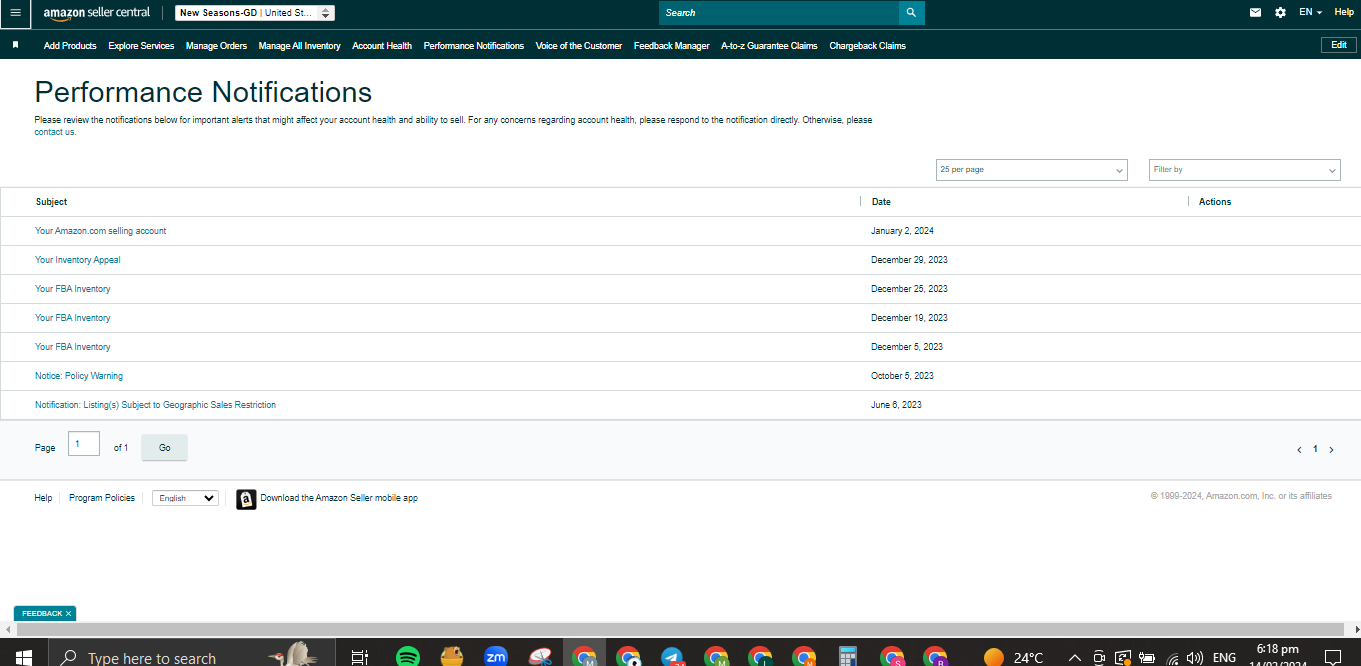Open A-to-z Guarantee Claims
Image resolution: width=1361 pixels, height=666 pixels.
point(769,46)
